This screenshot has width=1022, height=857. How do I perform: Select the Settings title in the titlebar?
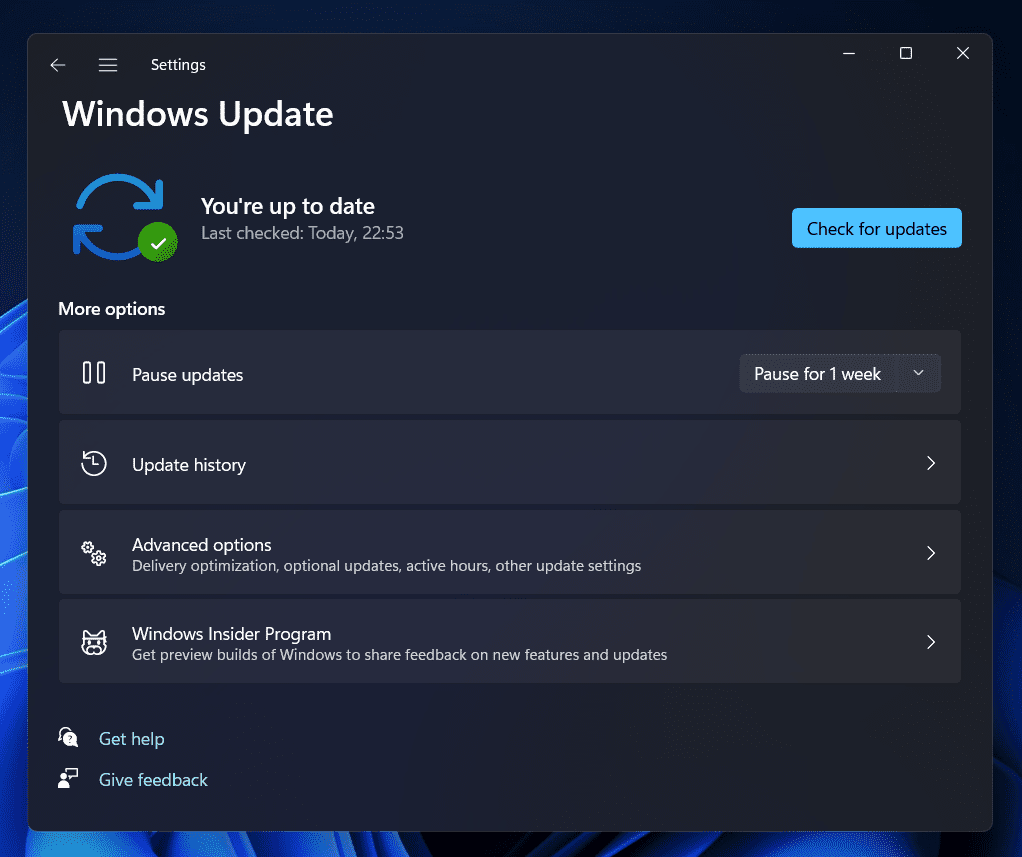coord(178,64)
